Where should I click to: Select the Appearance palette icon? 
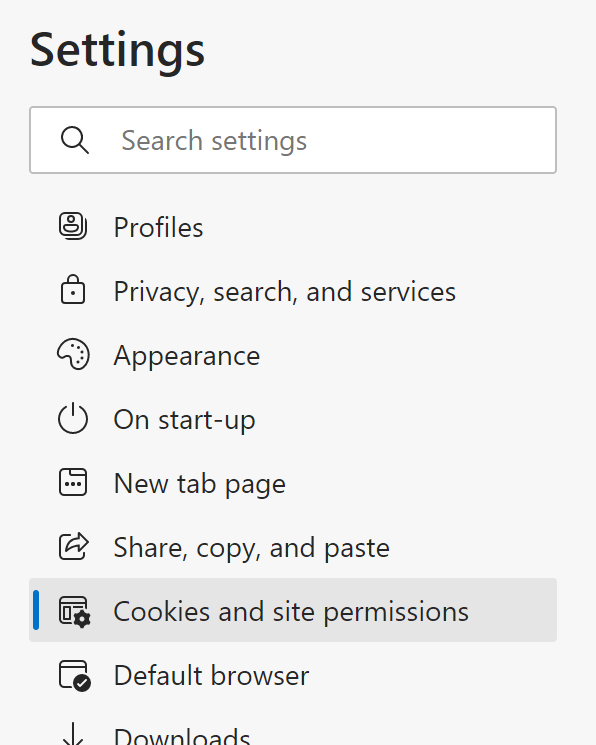[x=73, y=354]
